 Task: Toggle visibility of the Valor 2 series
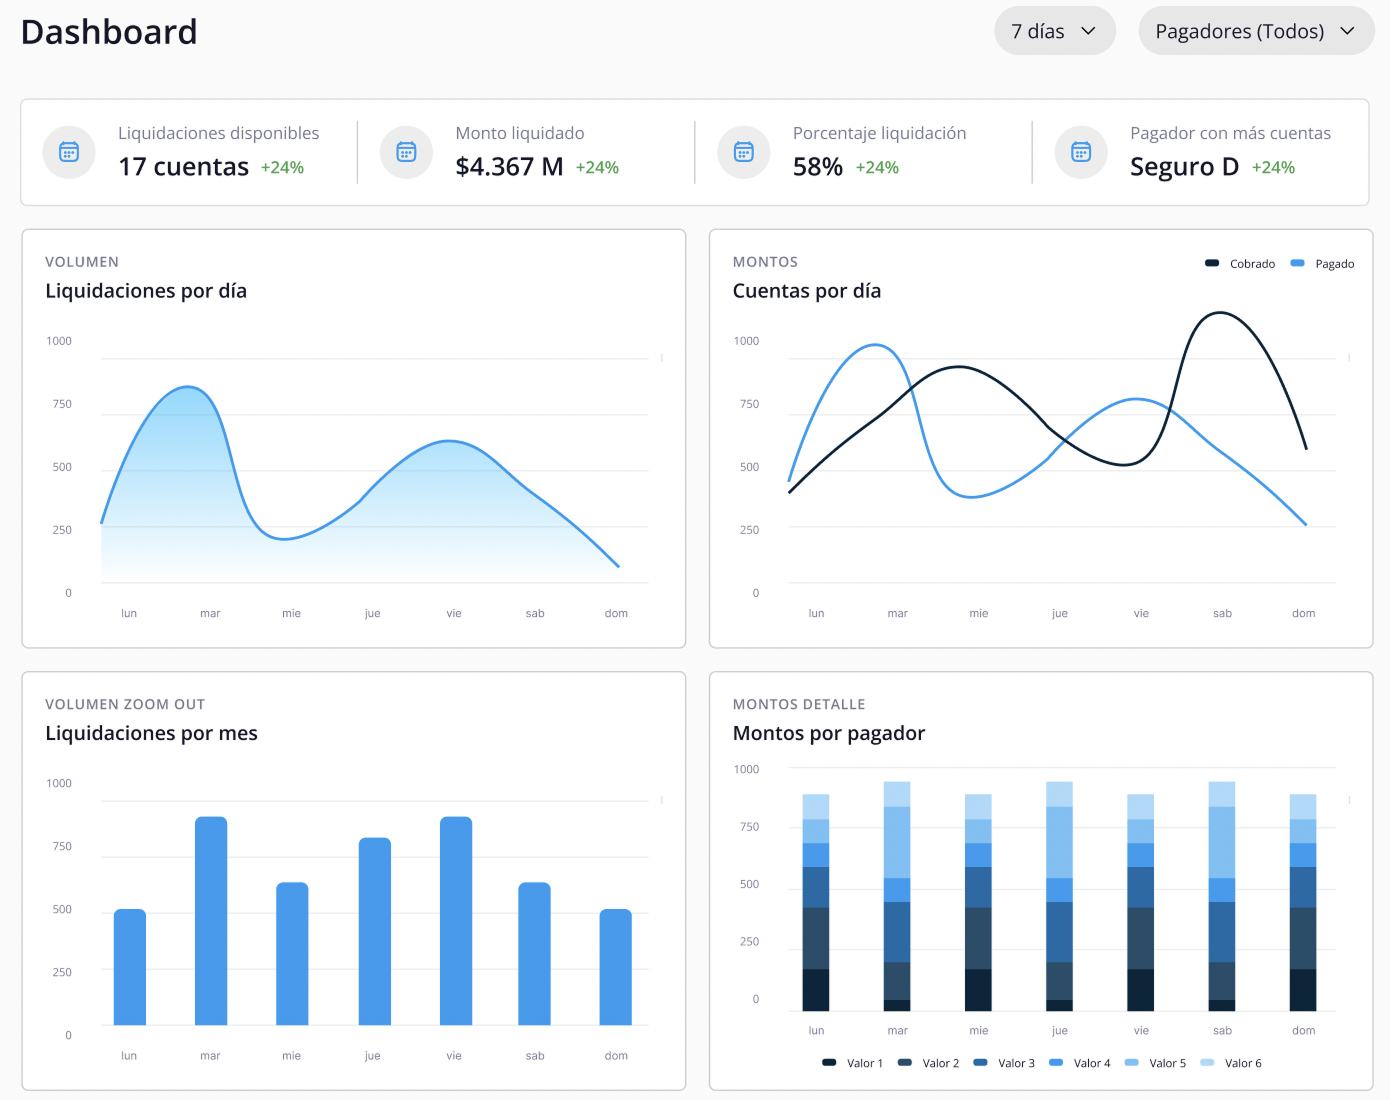pyautogui.click(x=905, y=1062)
